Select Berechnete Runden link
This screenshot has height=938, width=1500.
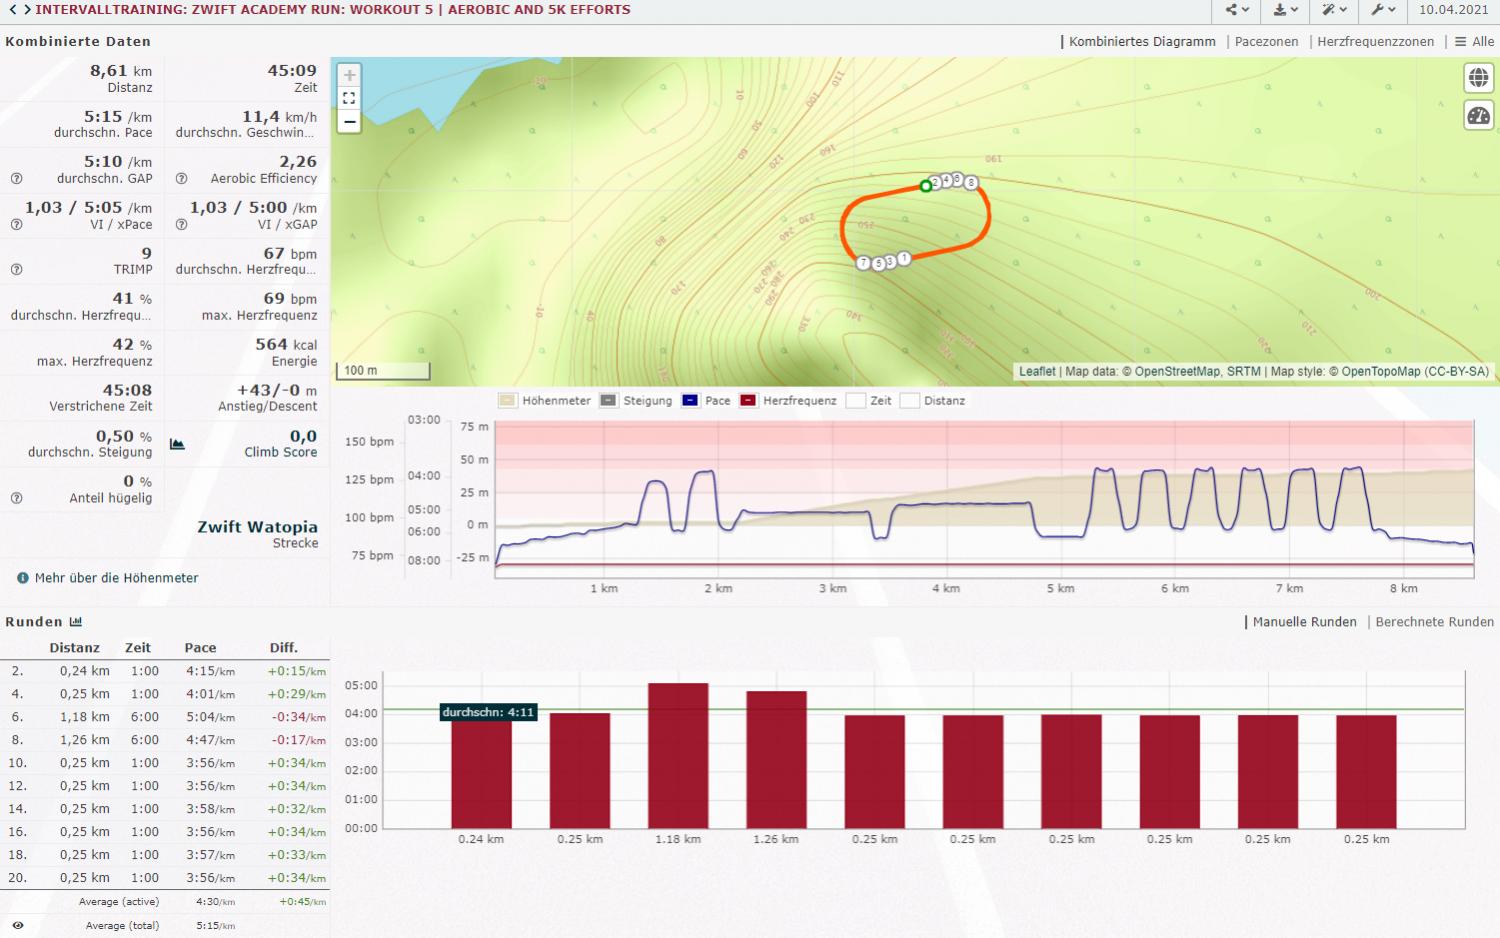click(x=1434, y=622)
